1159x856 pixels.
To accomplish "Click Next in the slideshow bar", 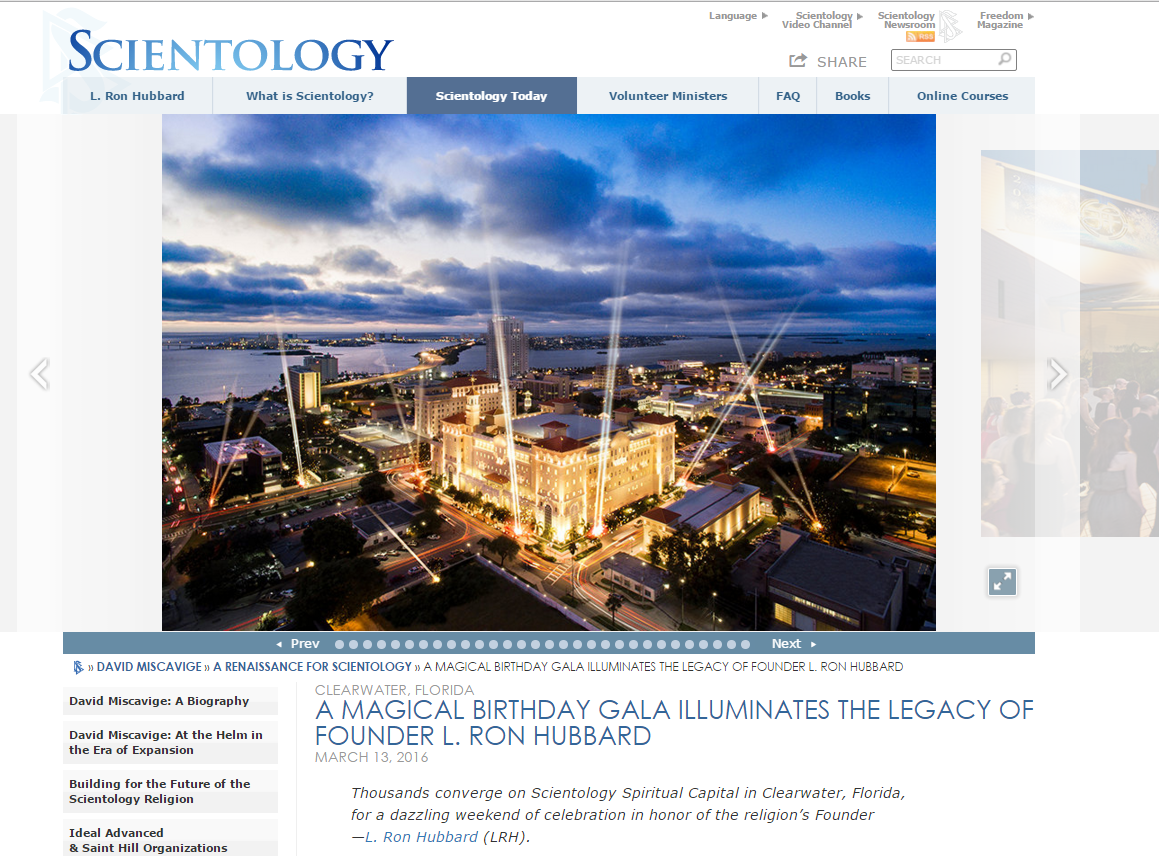I will pyautogui.click(x=786, y=644).
